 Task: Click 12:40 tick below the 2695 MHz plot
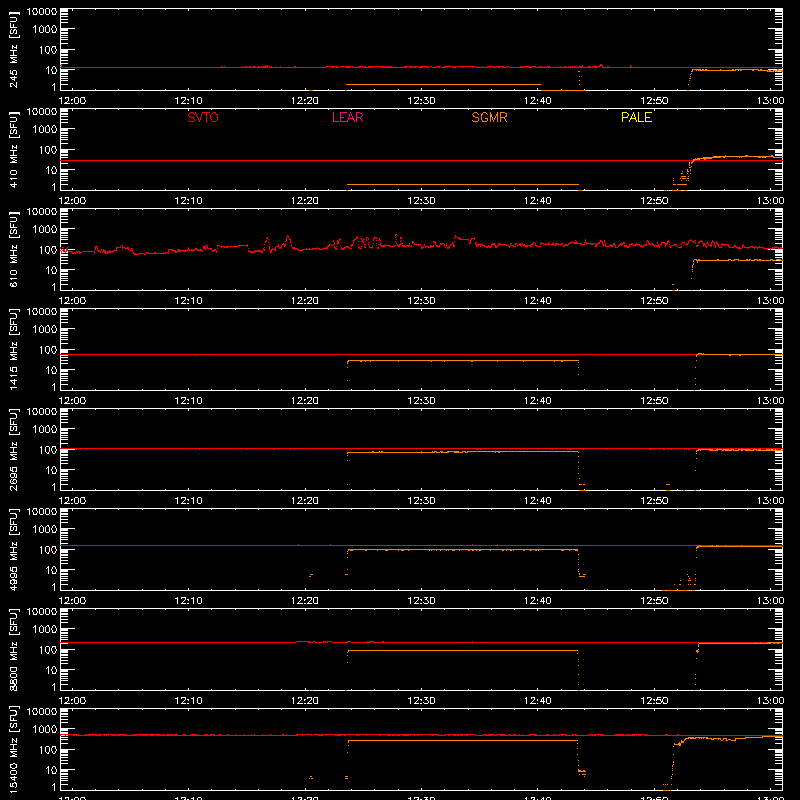pos(538,501)
